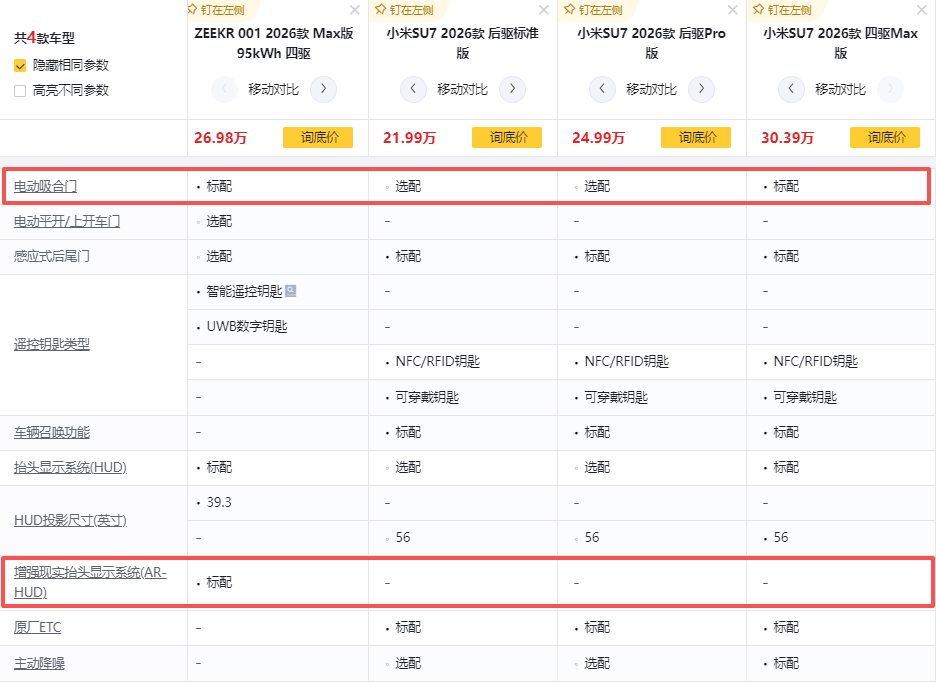Screen dimensions: 936x682
Task: Select 可穿戴钥匙 in 四驱Max版 column
Action: [x=805, y=397]
